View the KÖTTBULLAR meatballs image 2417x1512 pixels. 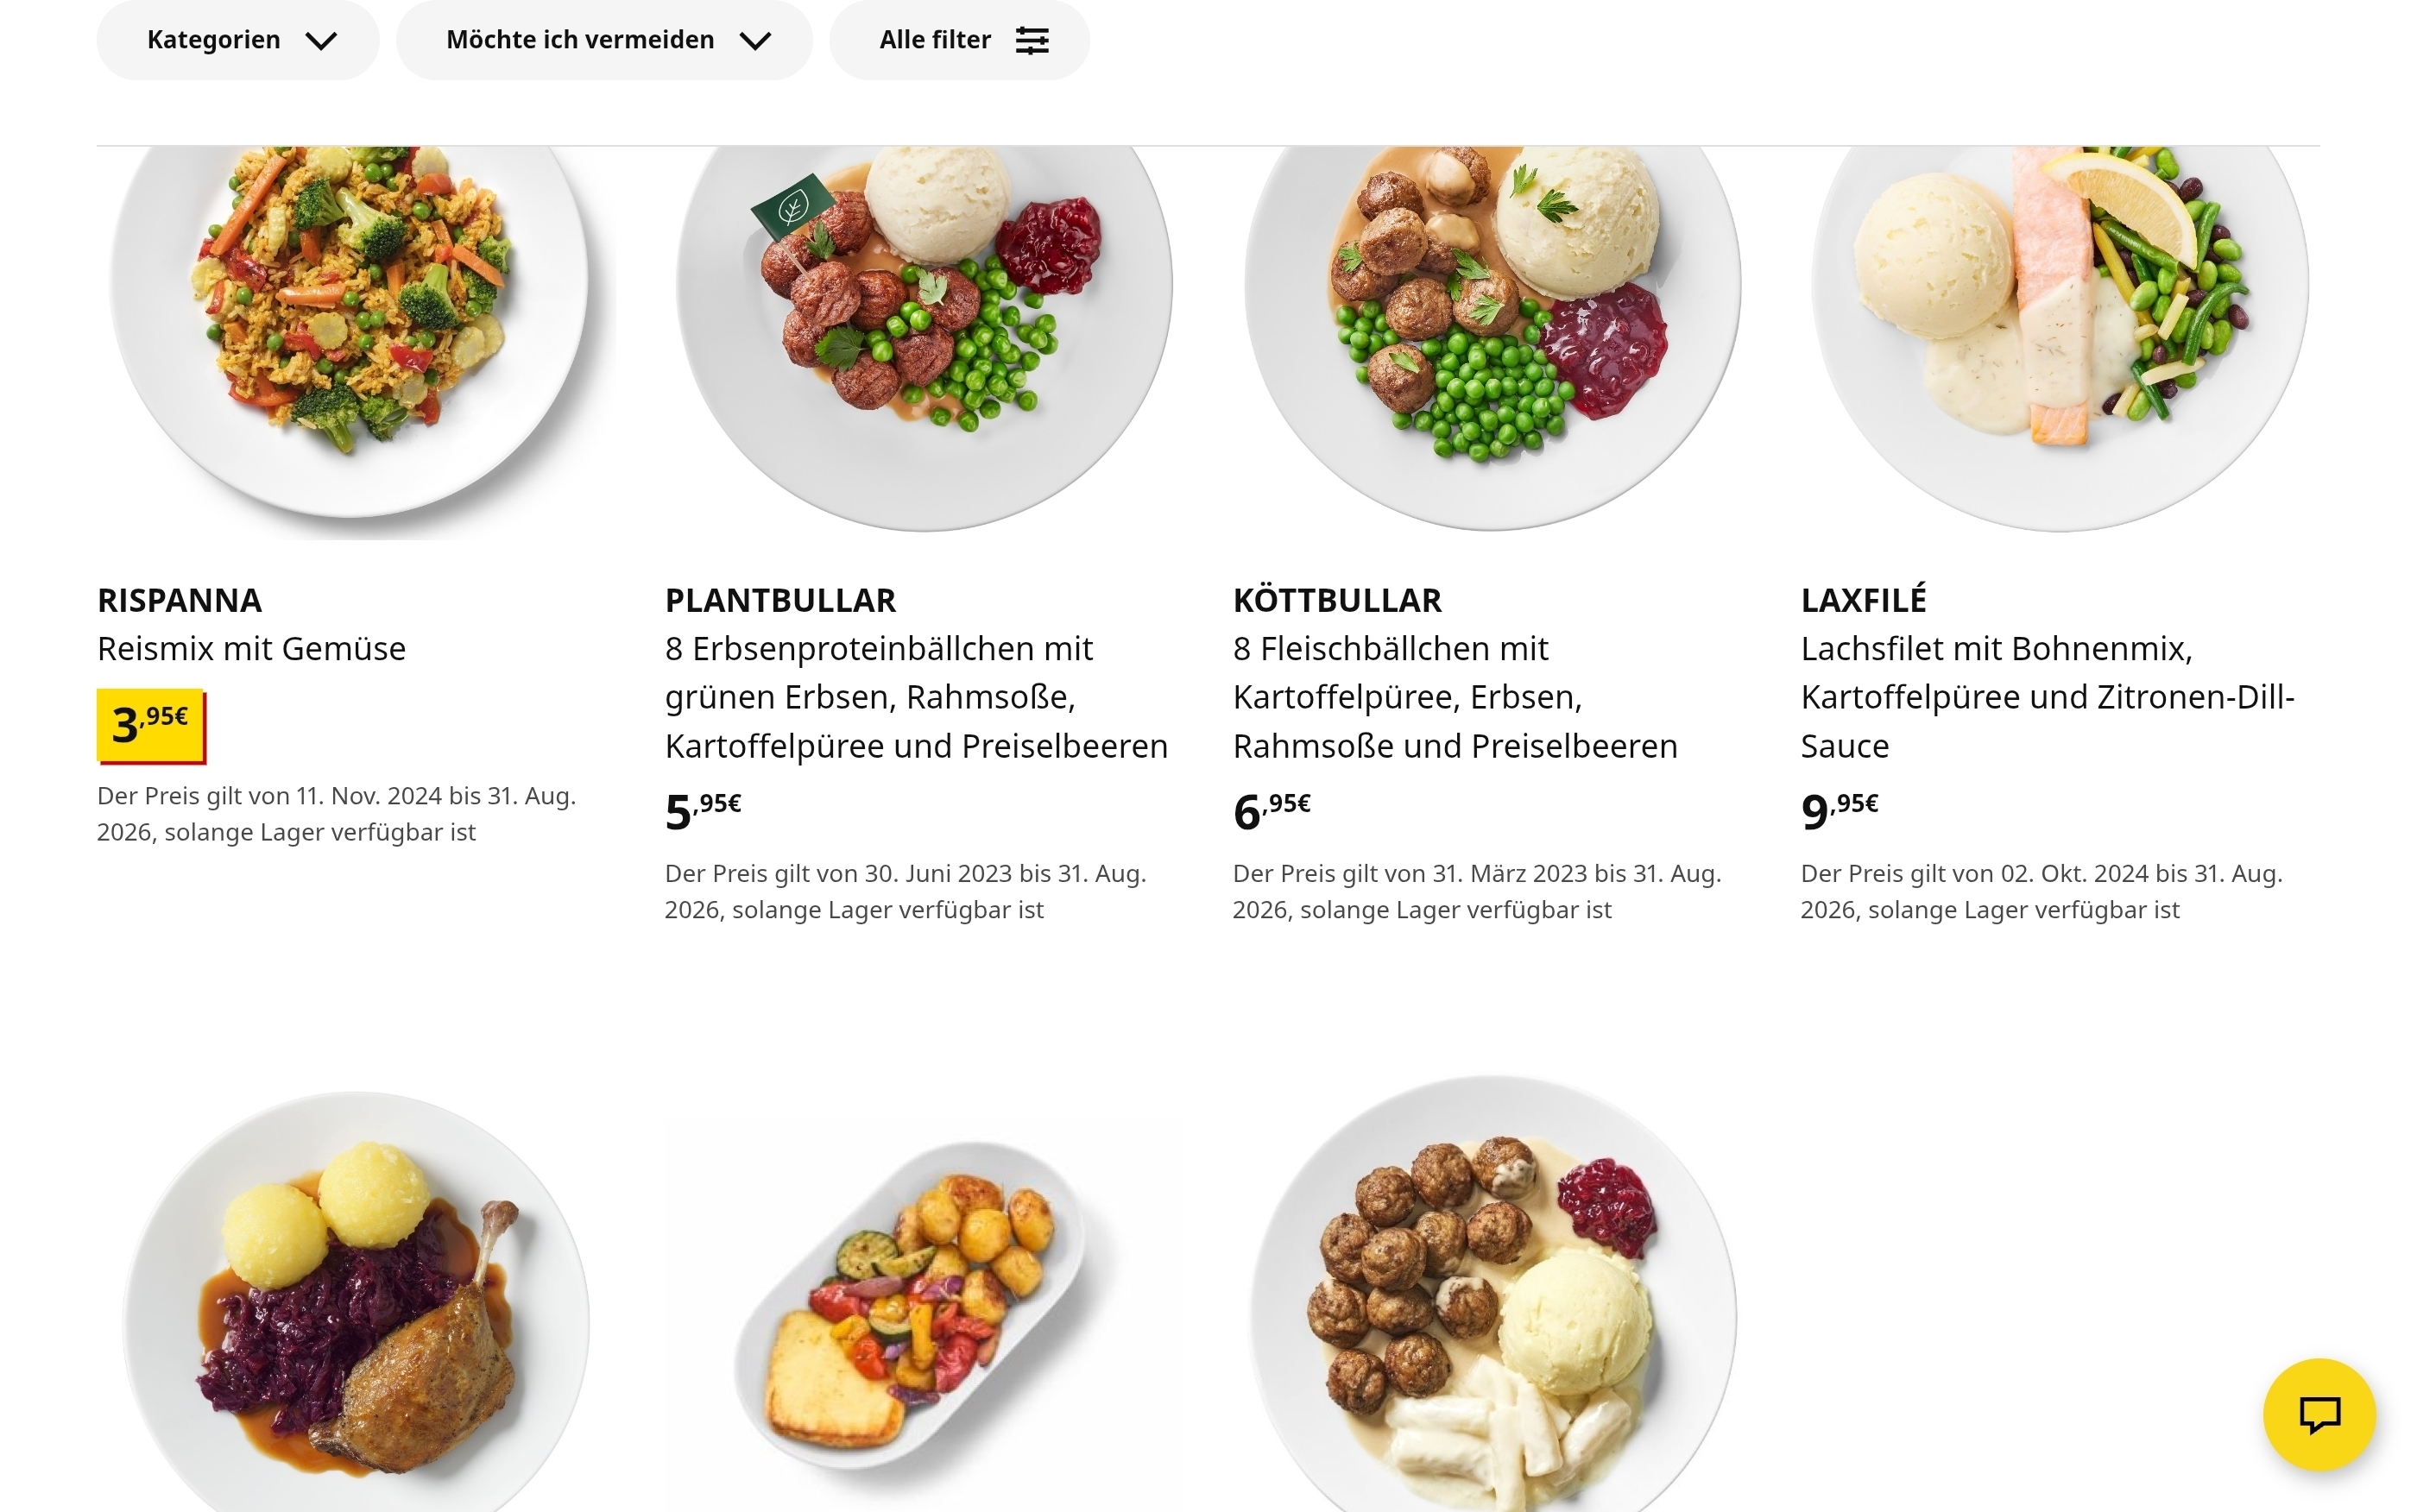[x=1491, y=320]
